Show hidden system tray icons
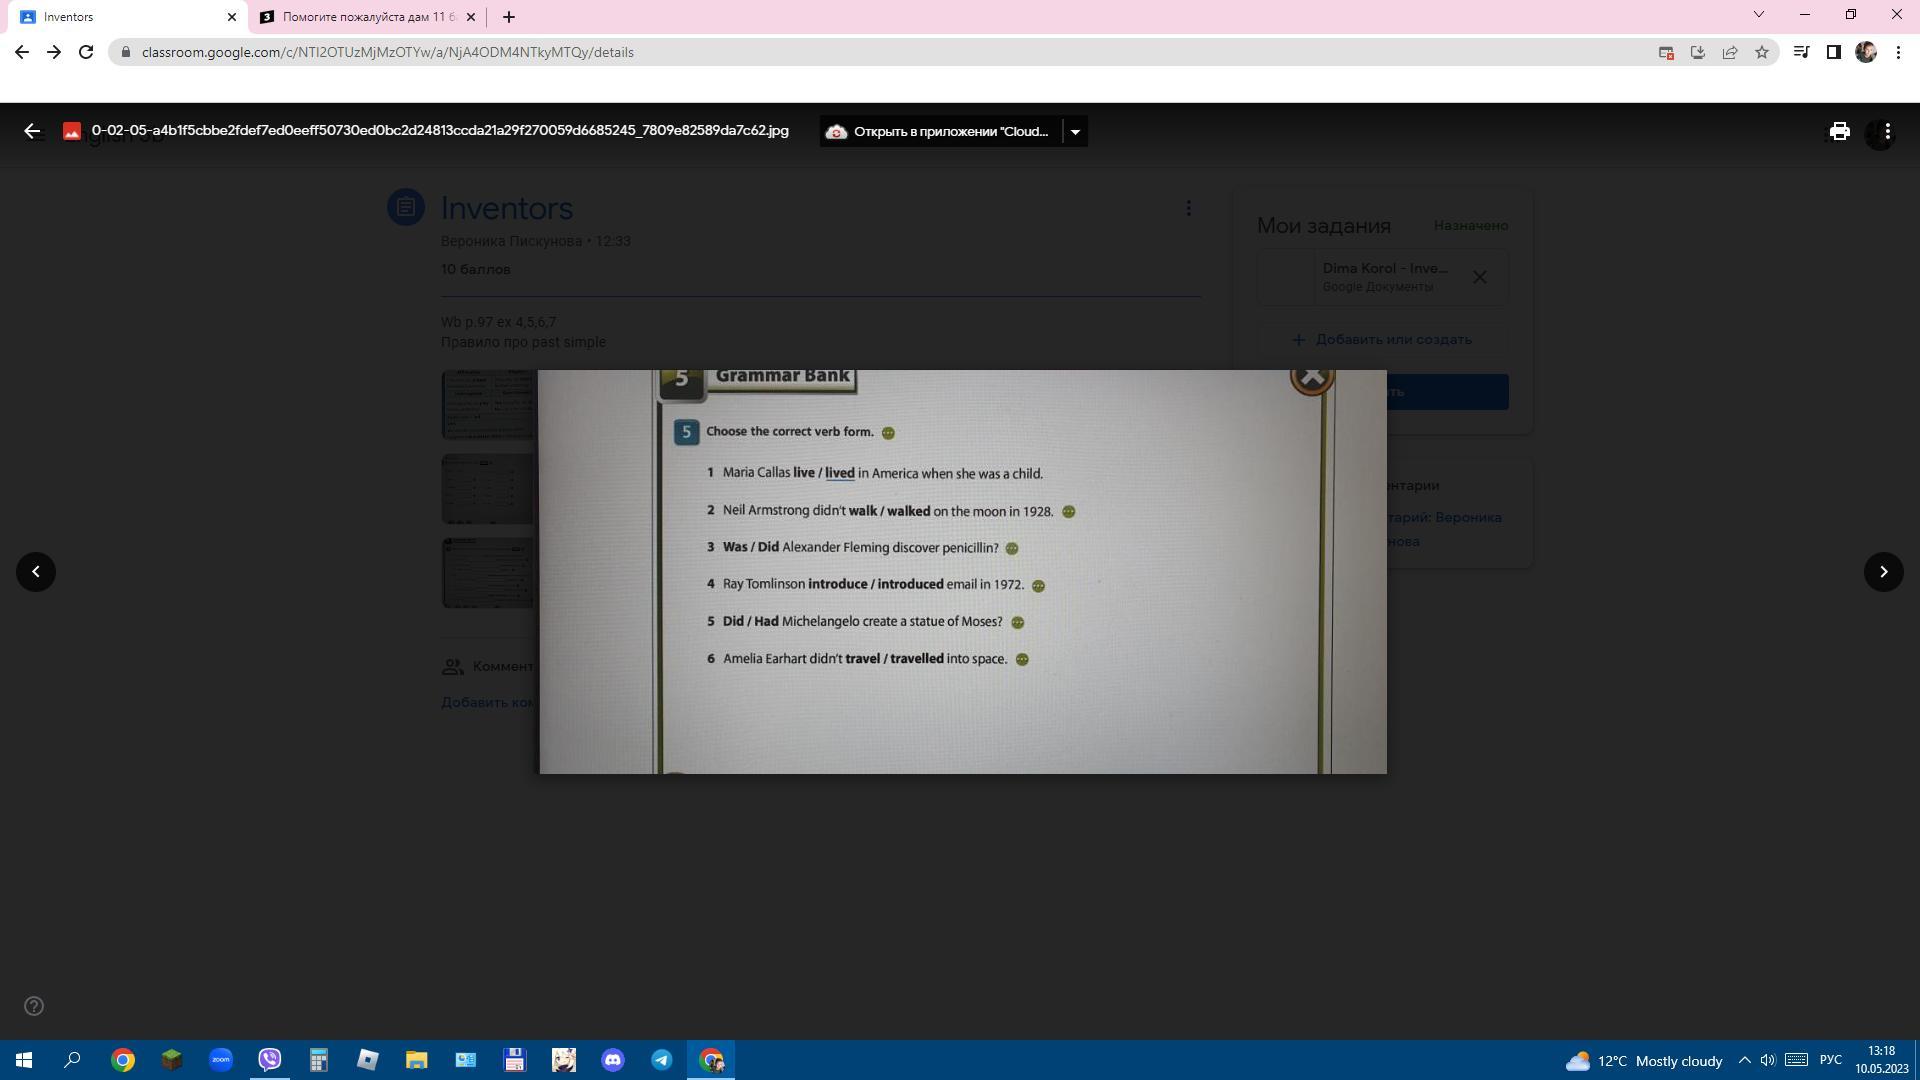The image size is (1920, 1080). [1744, 1060]
